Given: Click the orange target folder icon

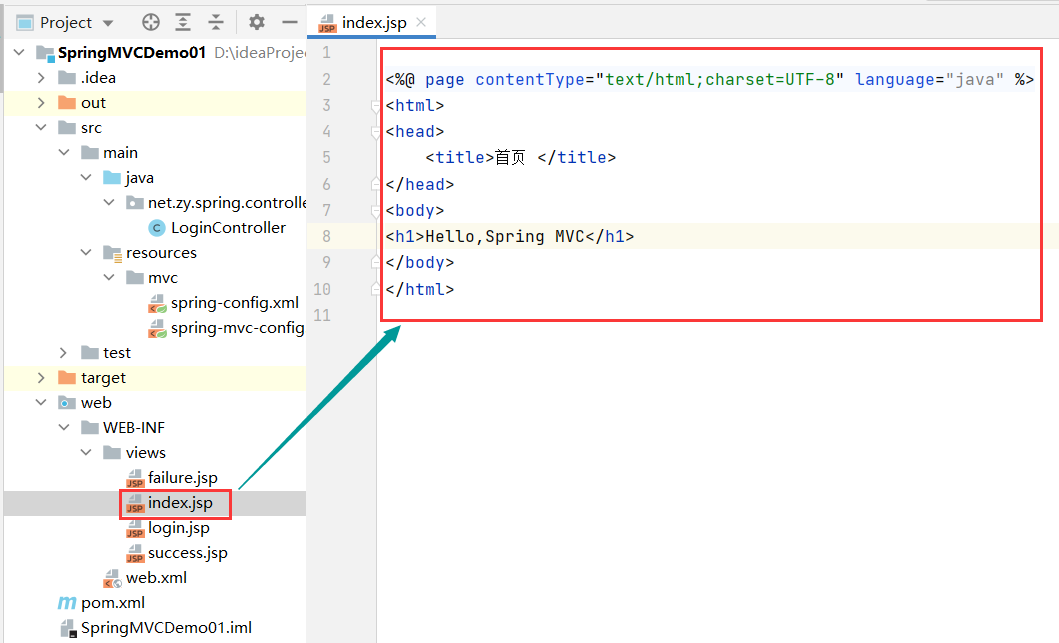Looking at the screenshot, I should point(67,378).
